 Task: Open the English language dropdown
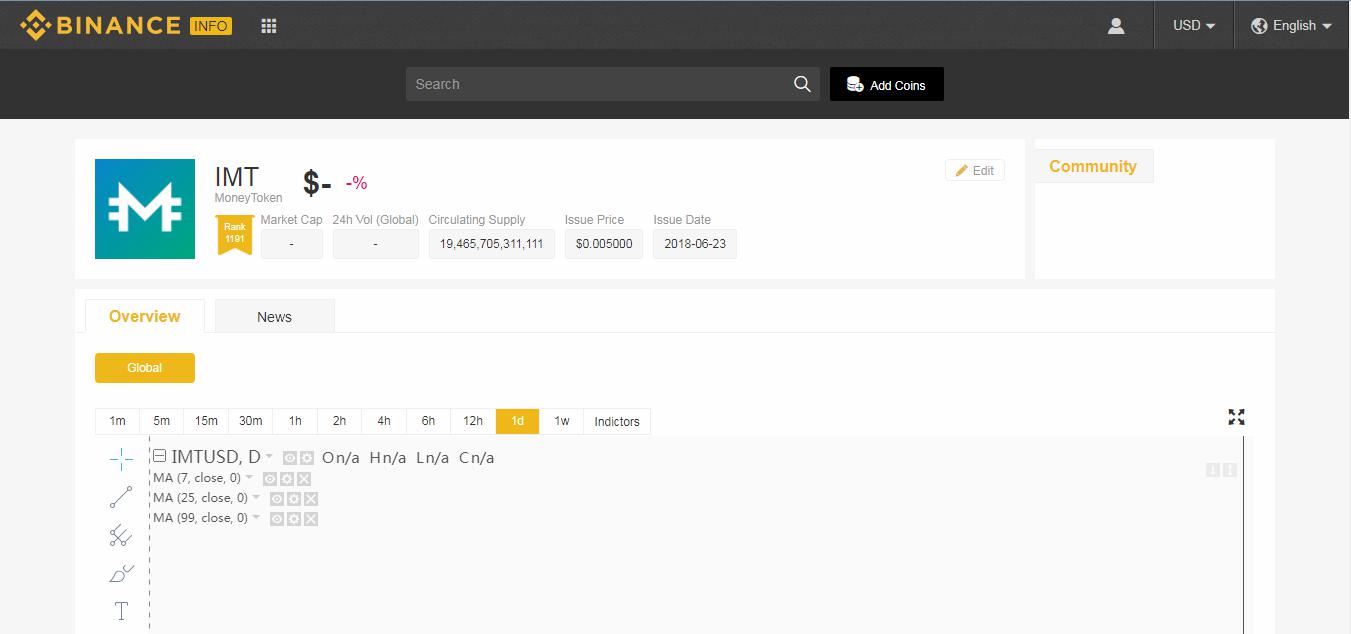[1291, 25]
